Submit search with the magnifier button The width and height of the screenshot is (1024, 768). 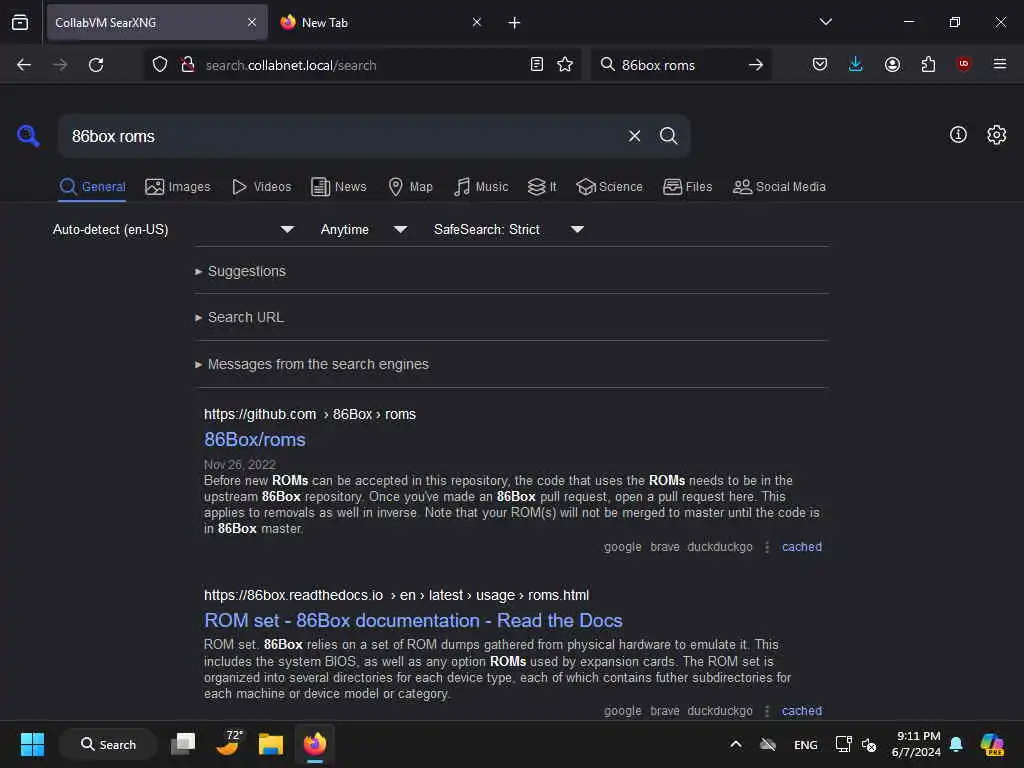668,136
